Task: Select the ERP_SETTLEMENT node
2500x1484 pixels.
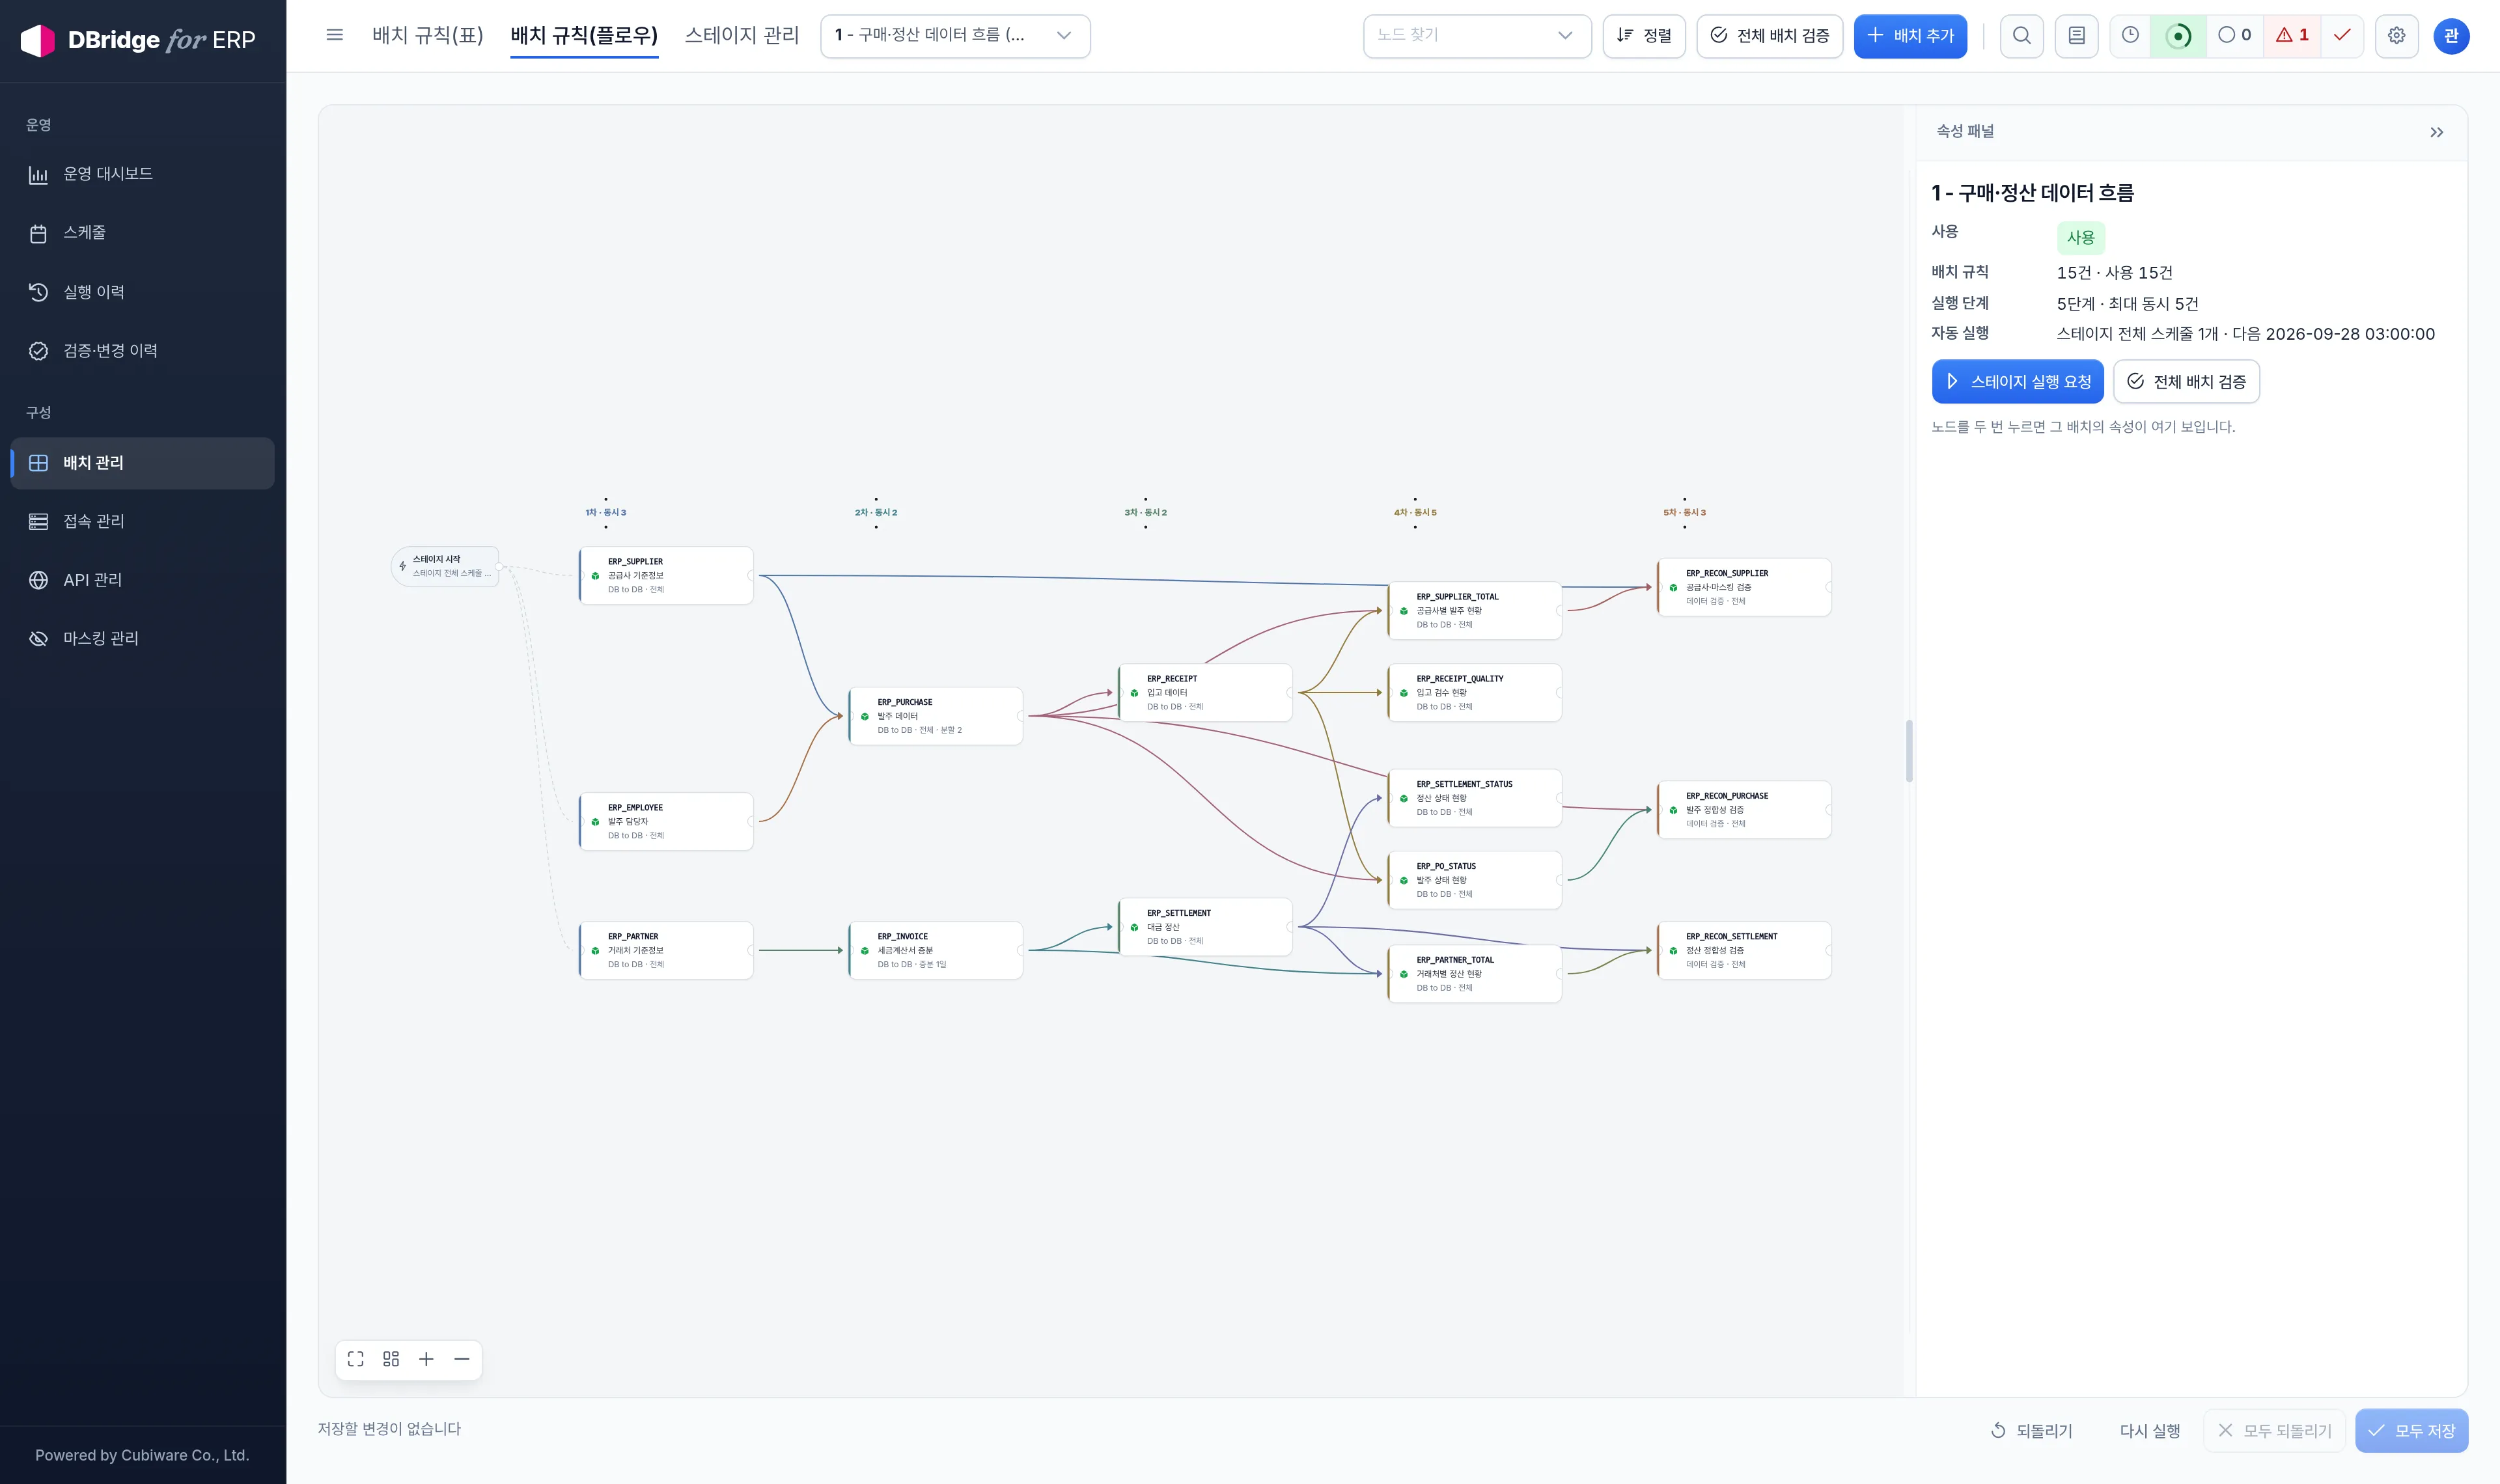Action: [x=1204, y=927]
